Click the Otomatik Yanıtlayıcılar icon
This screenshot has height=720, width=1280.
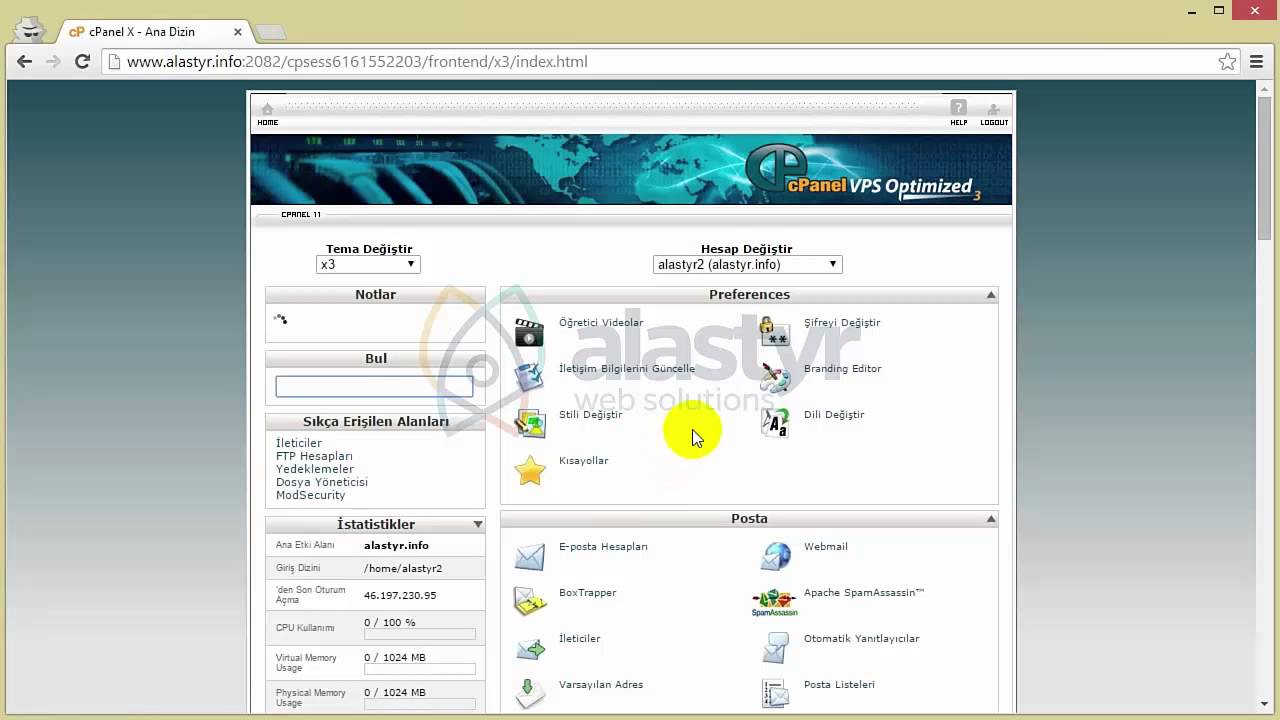click(x=774, y=647)
